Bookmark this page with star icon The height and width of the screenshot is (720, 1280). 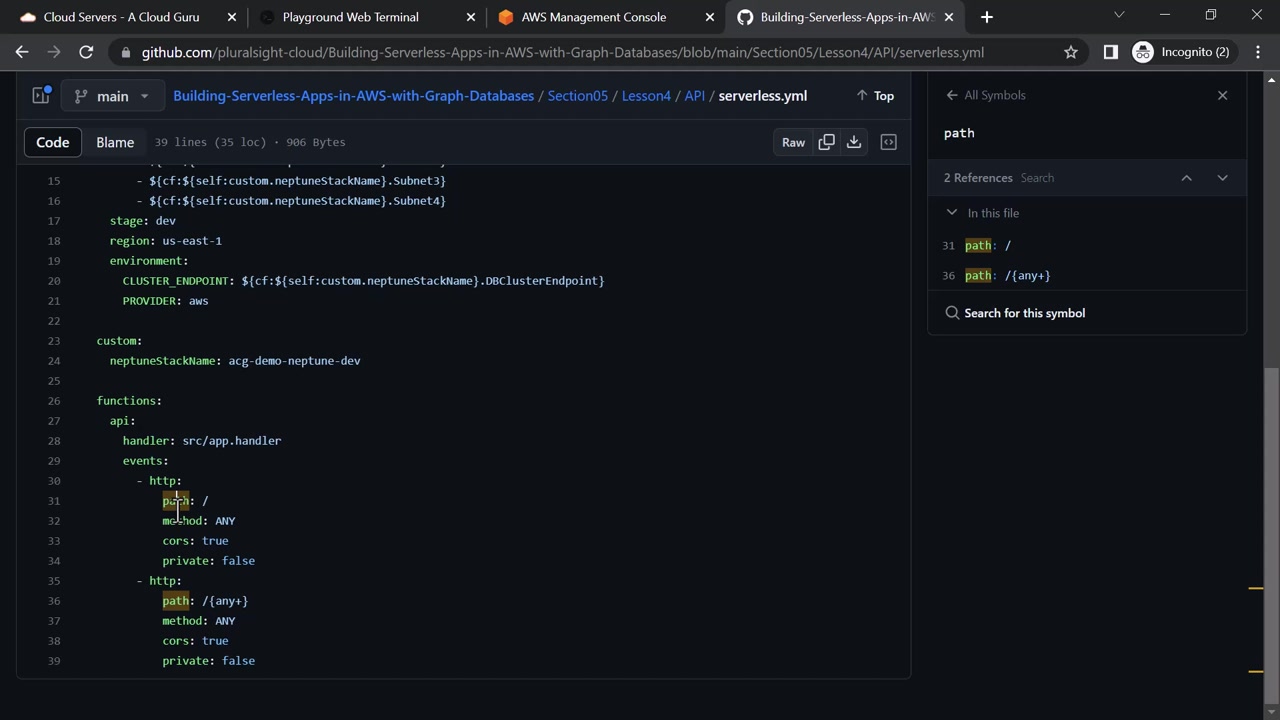(1071, 52)
